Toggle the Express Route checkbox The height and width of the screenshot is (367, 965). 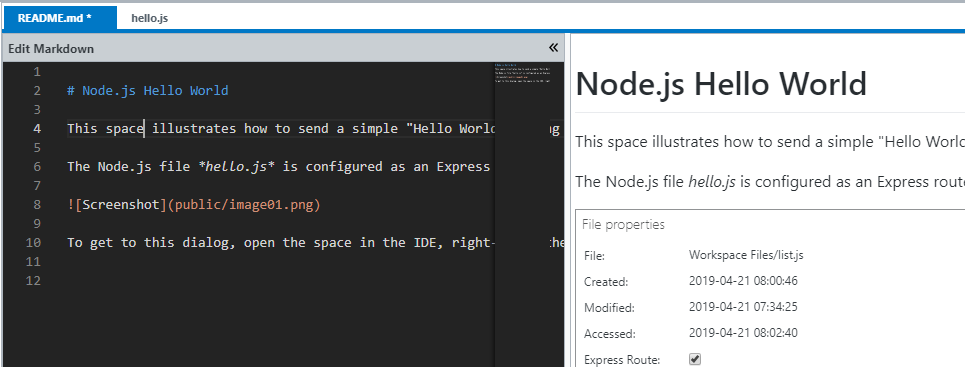tap(695, 359)
